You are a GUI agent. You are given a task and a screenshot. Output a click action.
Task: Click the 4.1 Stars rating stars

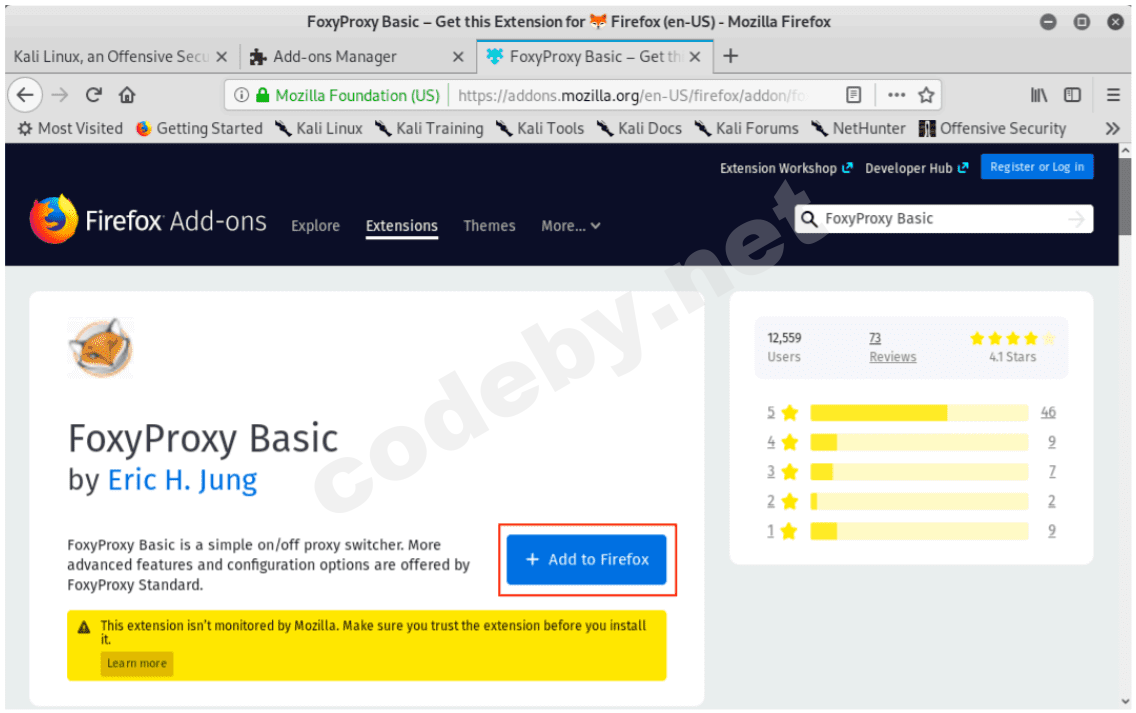1013,338
